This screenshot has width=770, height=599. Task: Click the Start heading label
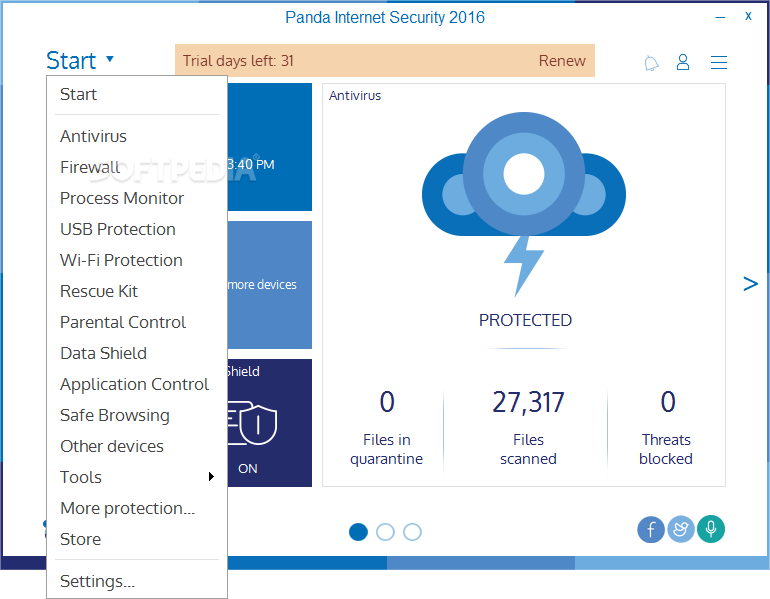[71, 60]
